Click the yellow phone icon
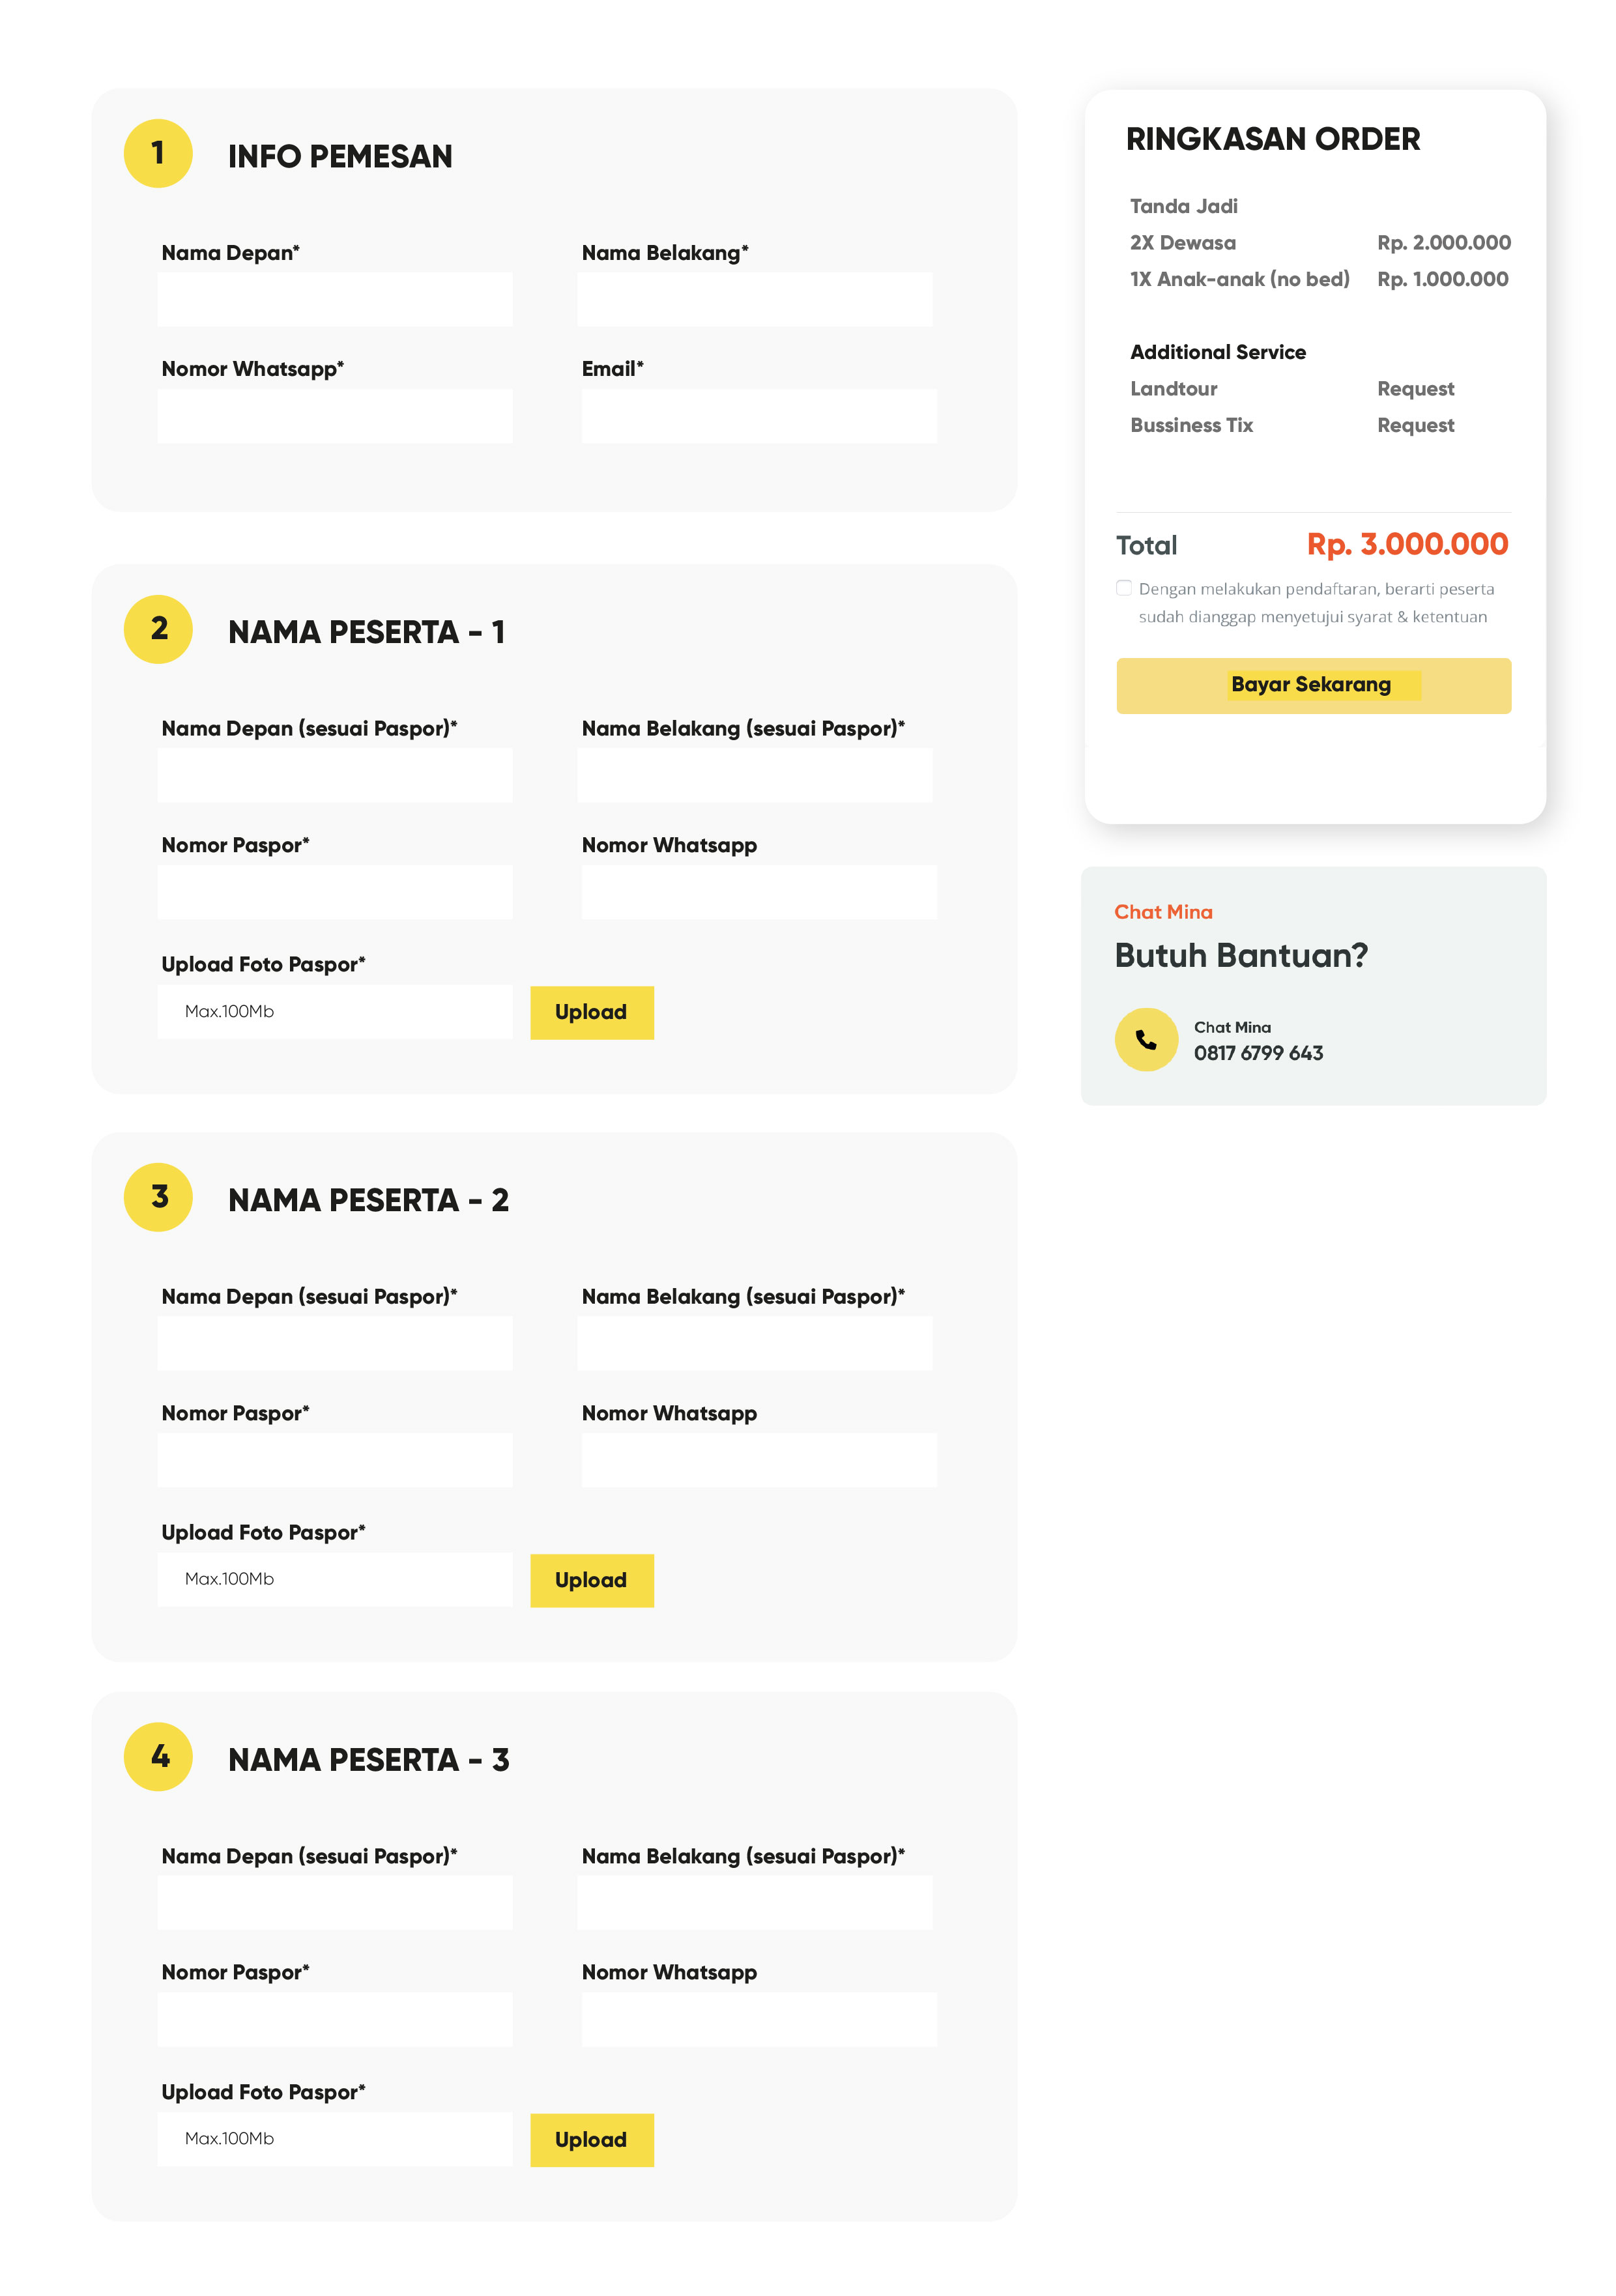Image resolution: width=1616 pixels, height=2296 pixels. point(1146,1040)
